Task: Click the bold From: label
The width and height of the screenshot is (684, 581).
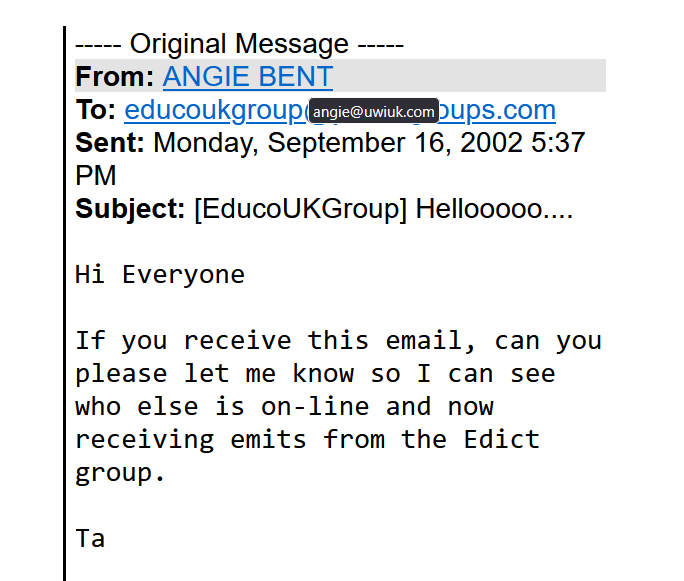Action: coord(115,77)
